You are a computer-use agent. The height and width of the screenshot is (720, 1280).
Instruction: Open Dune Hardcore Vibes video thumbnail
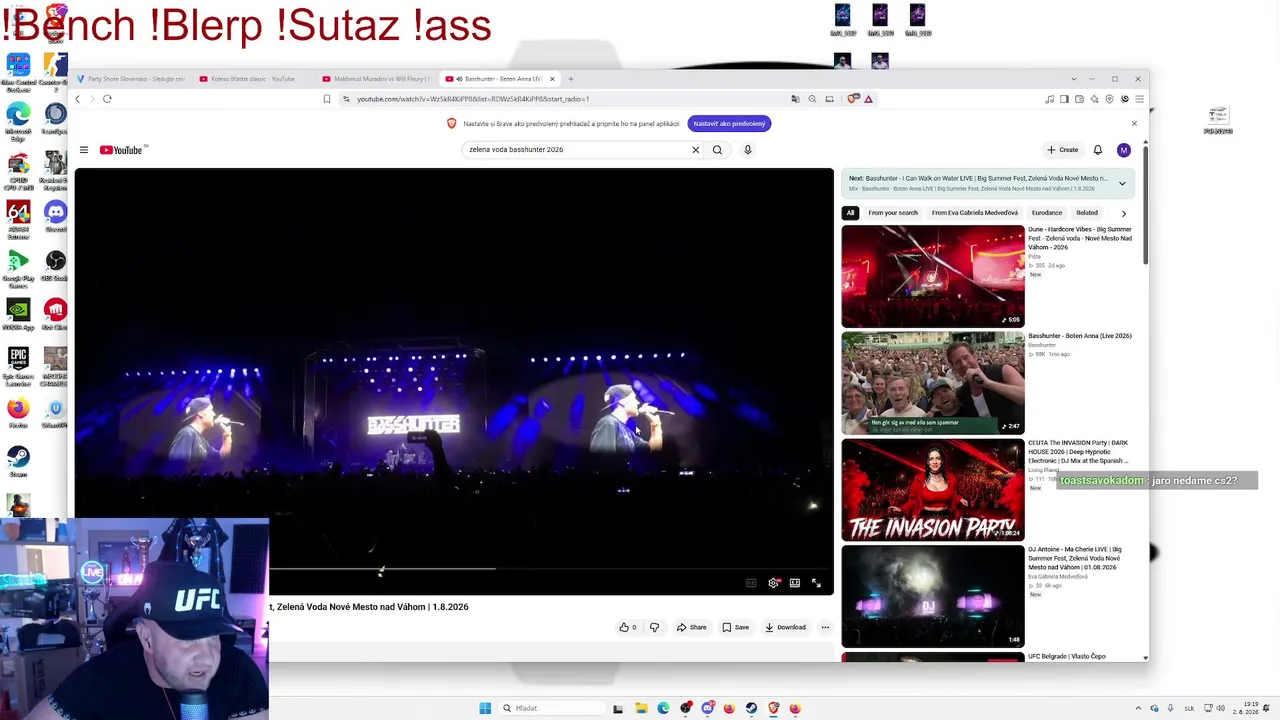933,276
